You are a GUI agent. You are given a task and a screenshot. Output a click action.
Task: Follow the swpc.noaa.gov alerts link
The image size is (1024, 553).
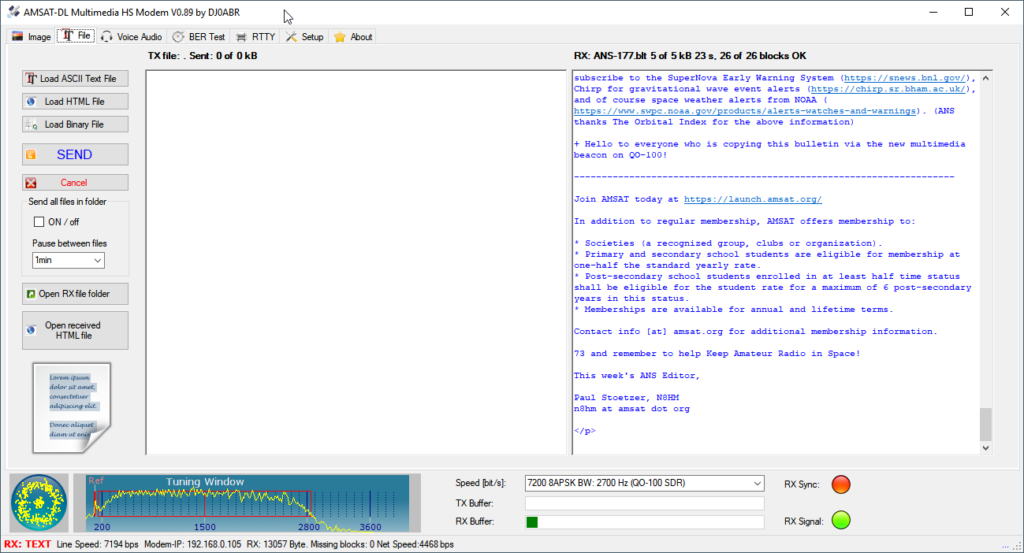(744, 111)
